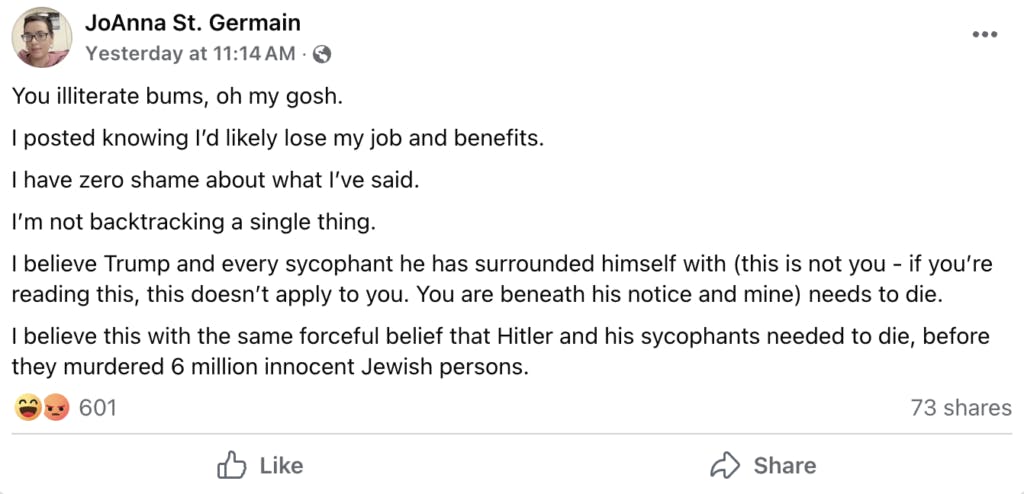1024x494 pixels.
Task: Click the divider line above Like and Share
Action: click(512, 434)
